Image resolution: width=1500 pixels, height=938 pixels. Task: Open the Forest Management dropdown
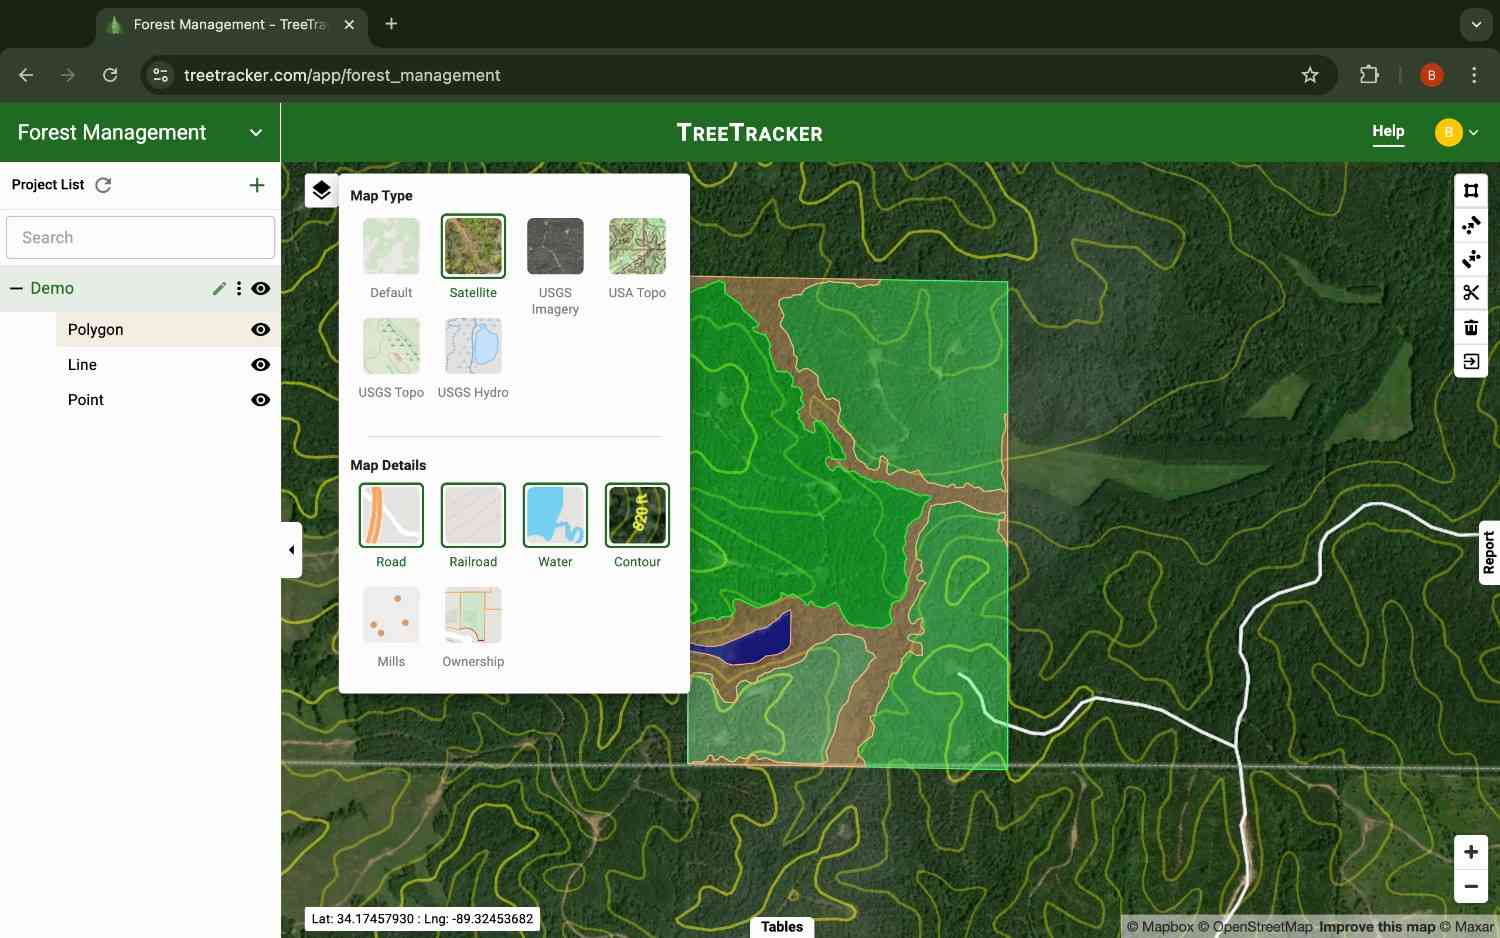tap(256, 132)
